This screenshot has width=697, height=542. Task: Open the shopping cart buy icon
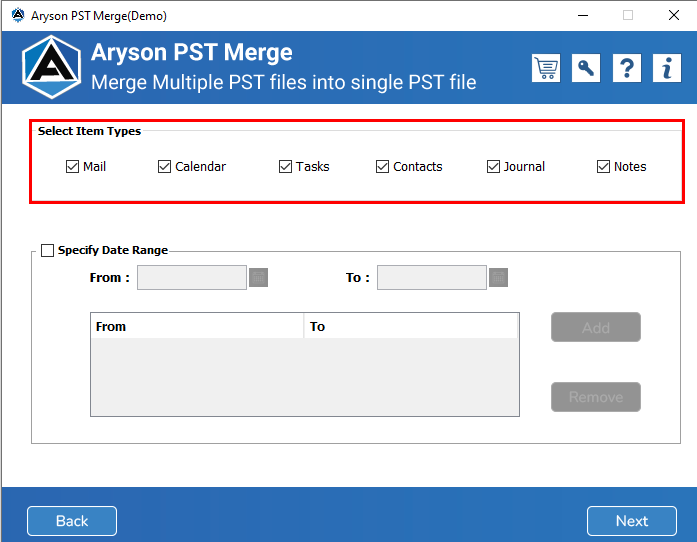pyautogui.click(x=546, y=68)
